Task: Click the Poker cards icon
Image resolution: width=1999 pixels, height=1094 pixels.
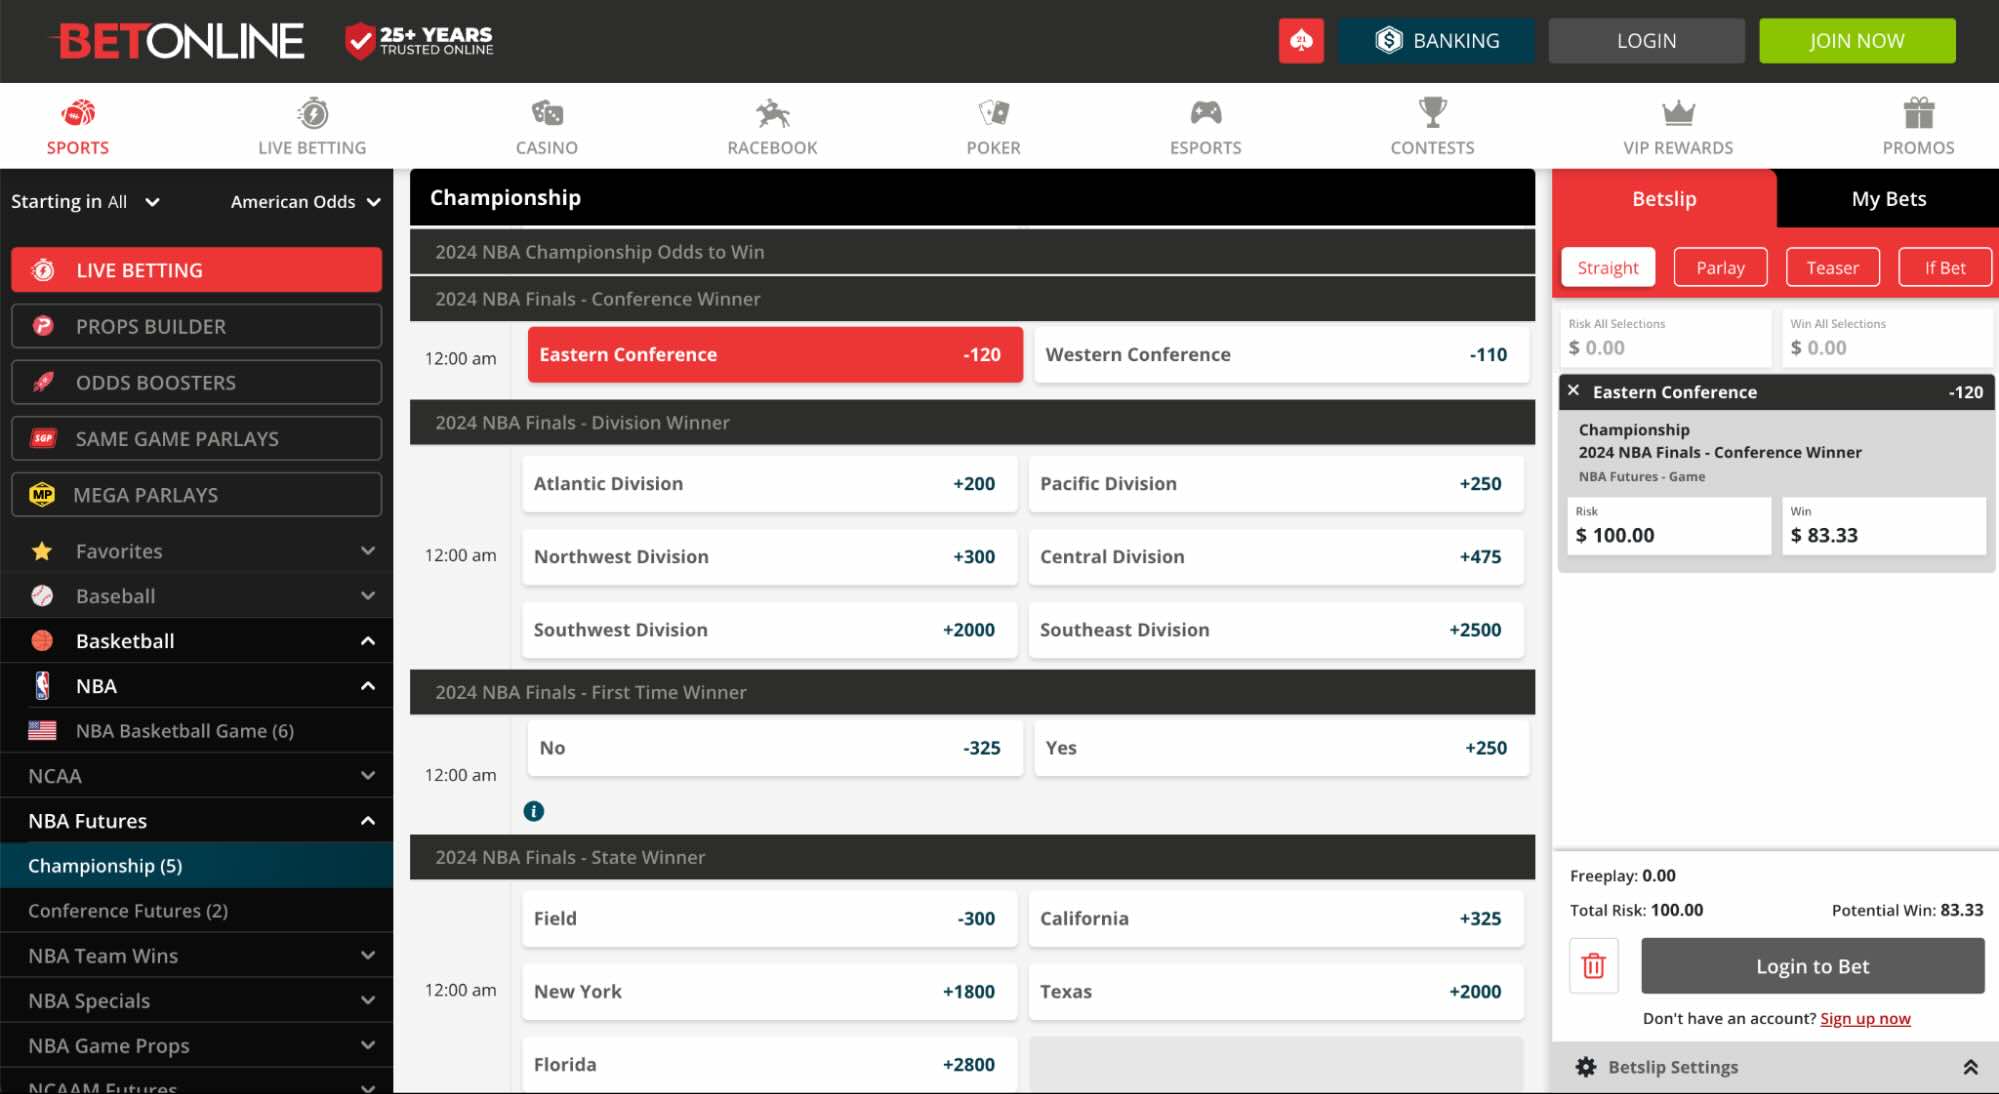Action: coord(993,111)
